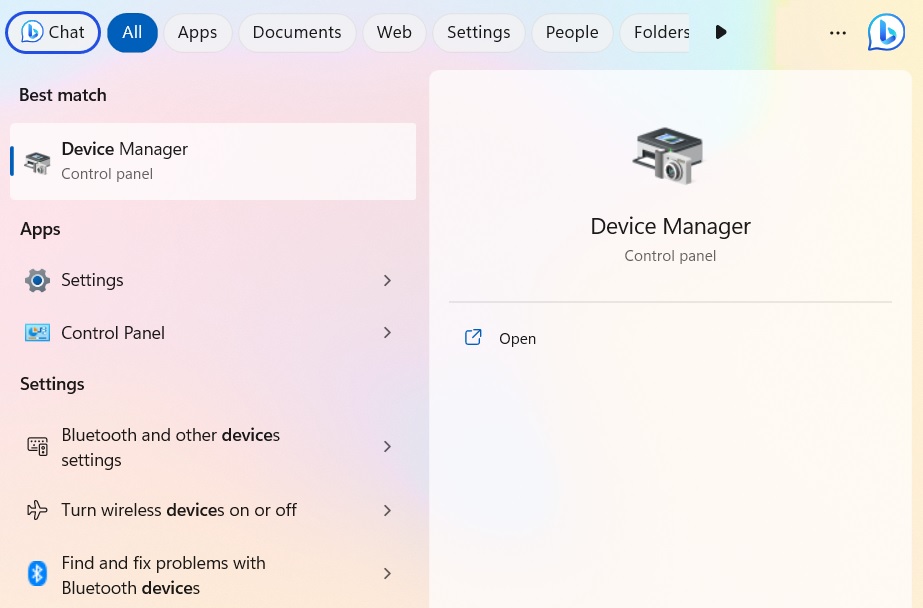Open the ellipsis overflow menu

837,32
